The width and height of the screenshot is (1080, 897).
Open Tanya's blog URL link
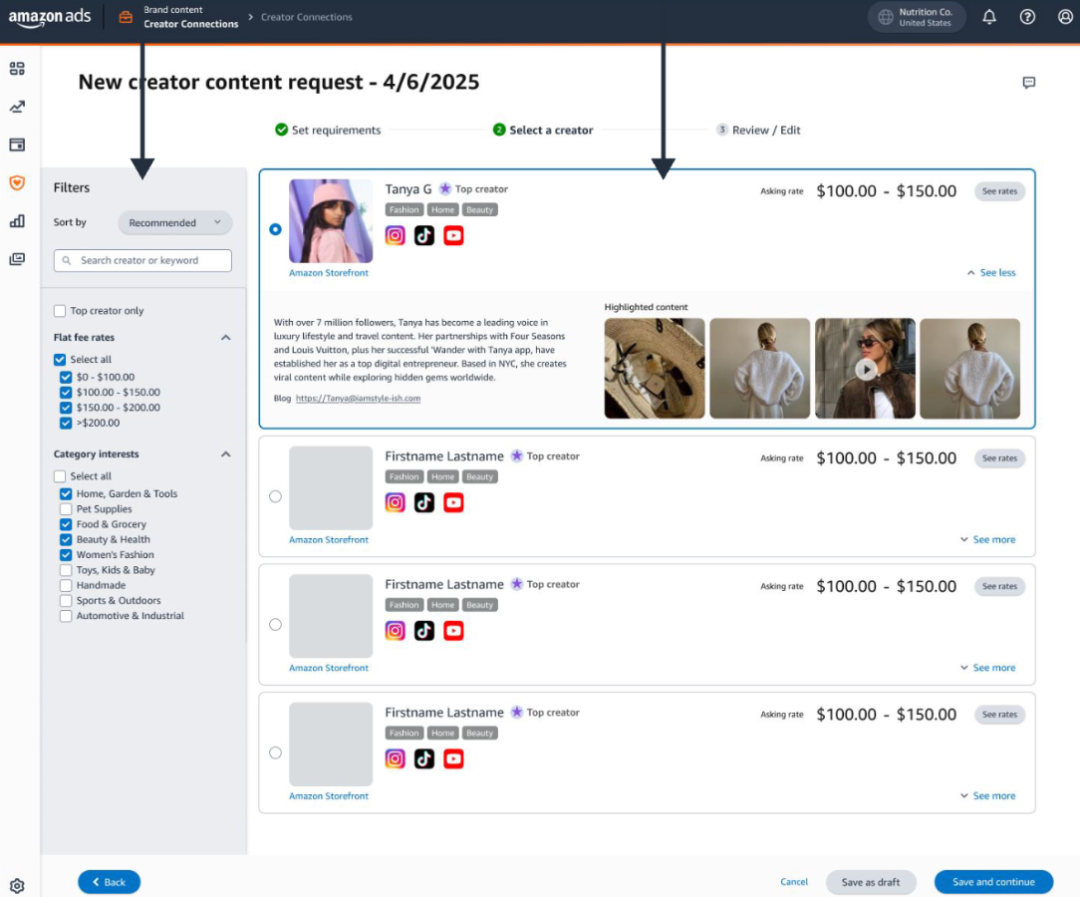[x=358, y=398]
